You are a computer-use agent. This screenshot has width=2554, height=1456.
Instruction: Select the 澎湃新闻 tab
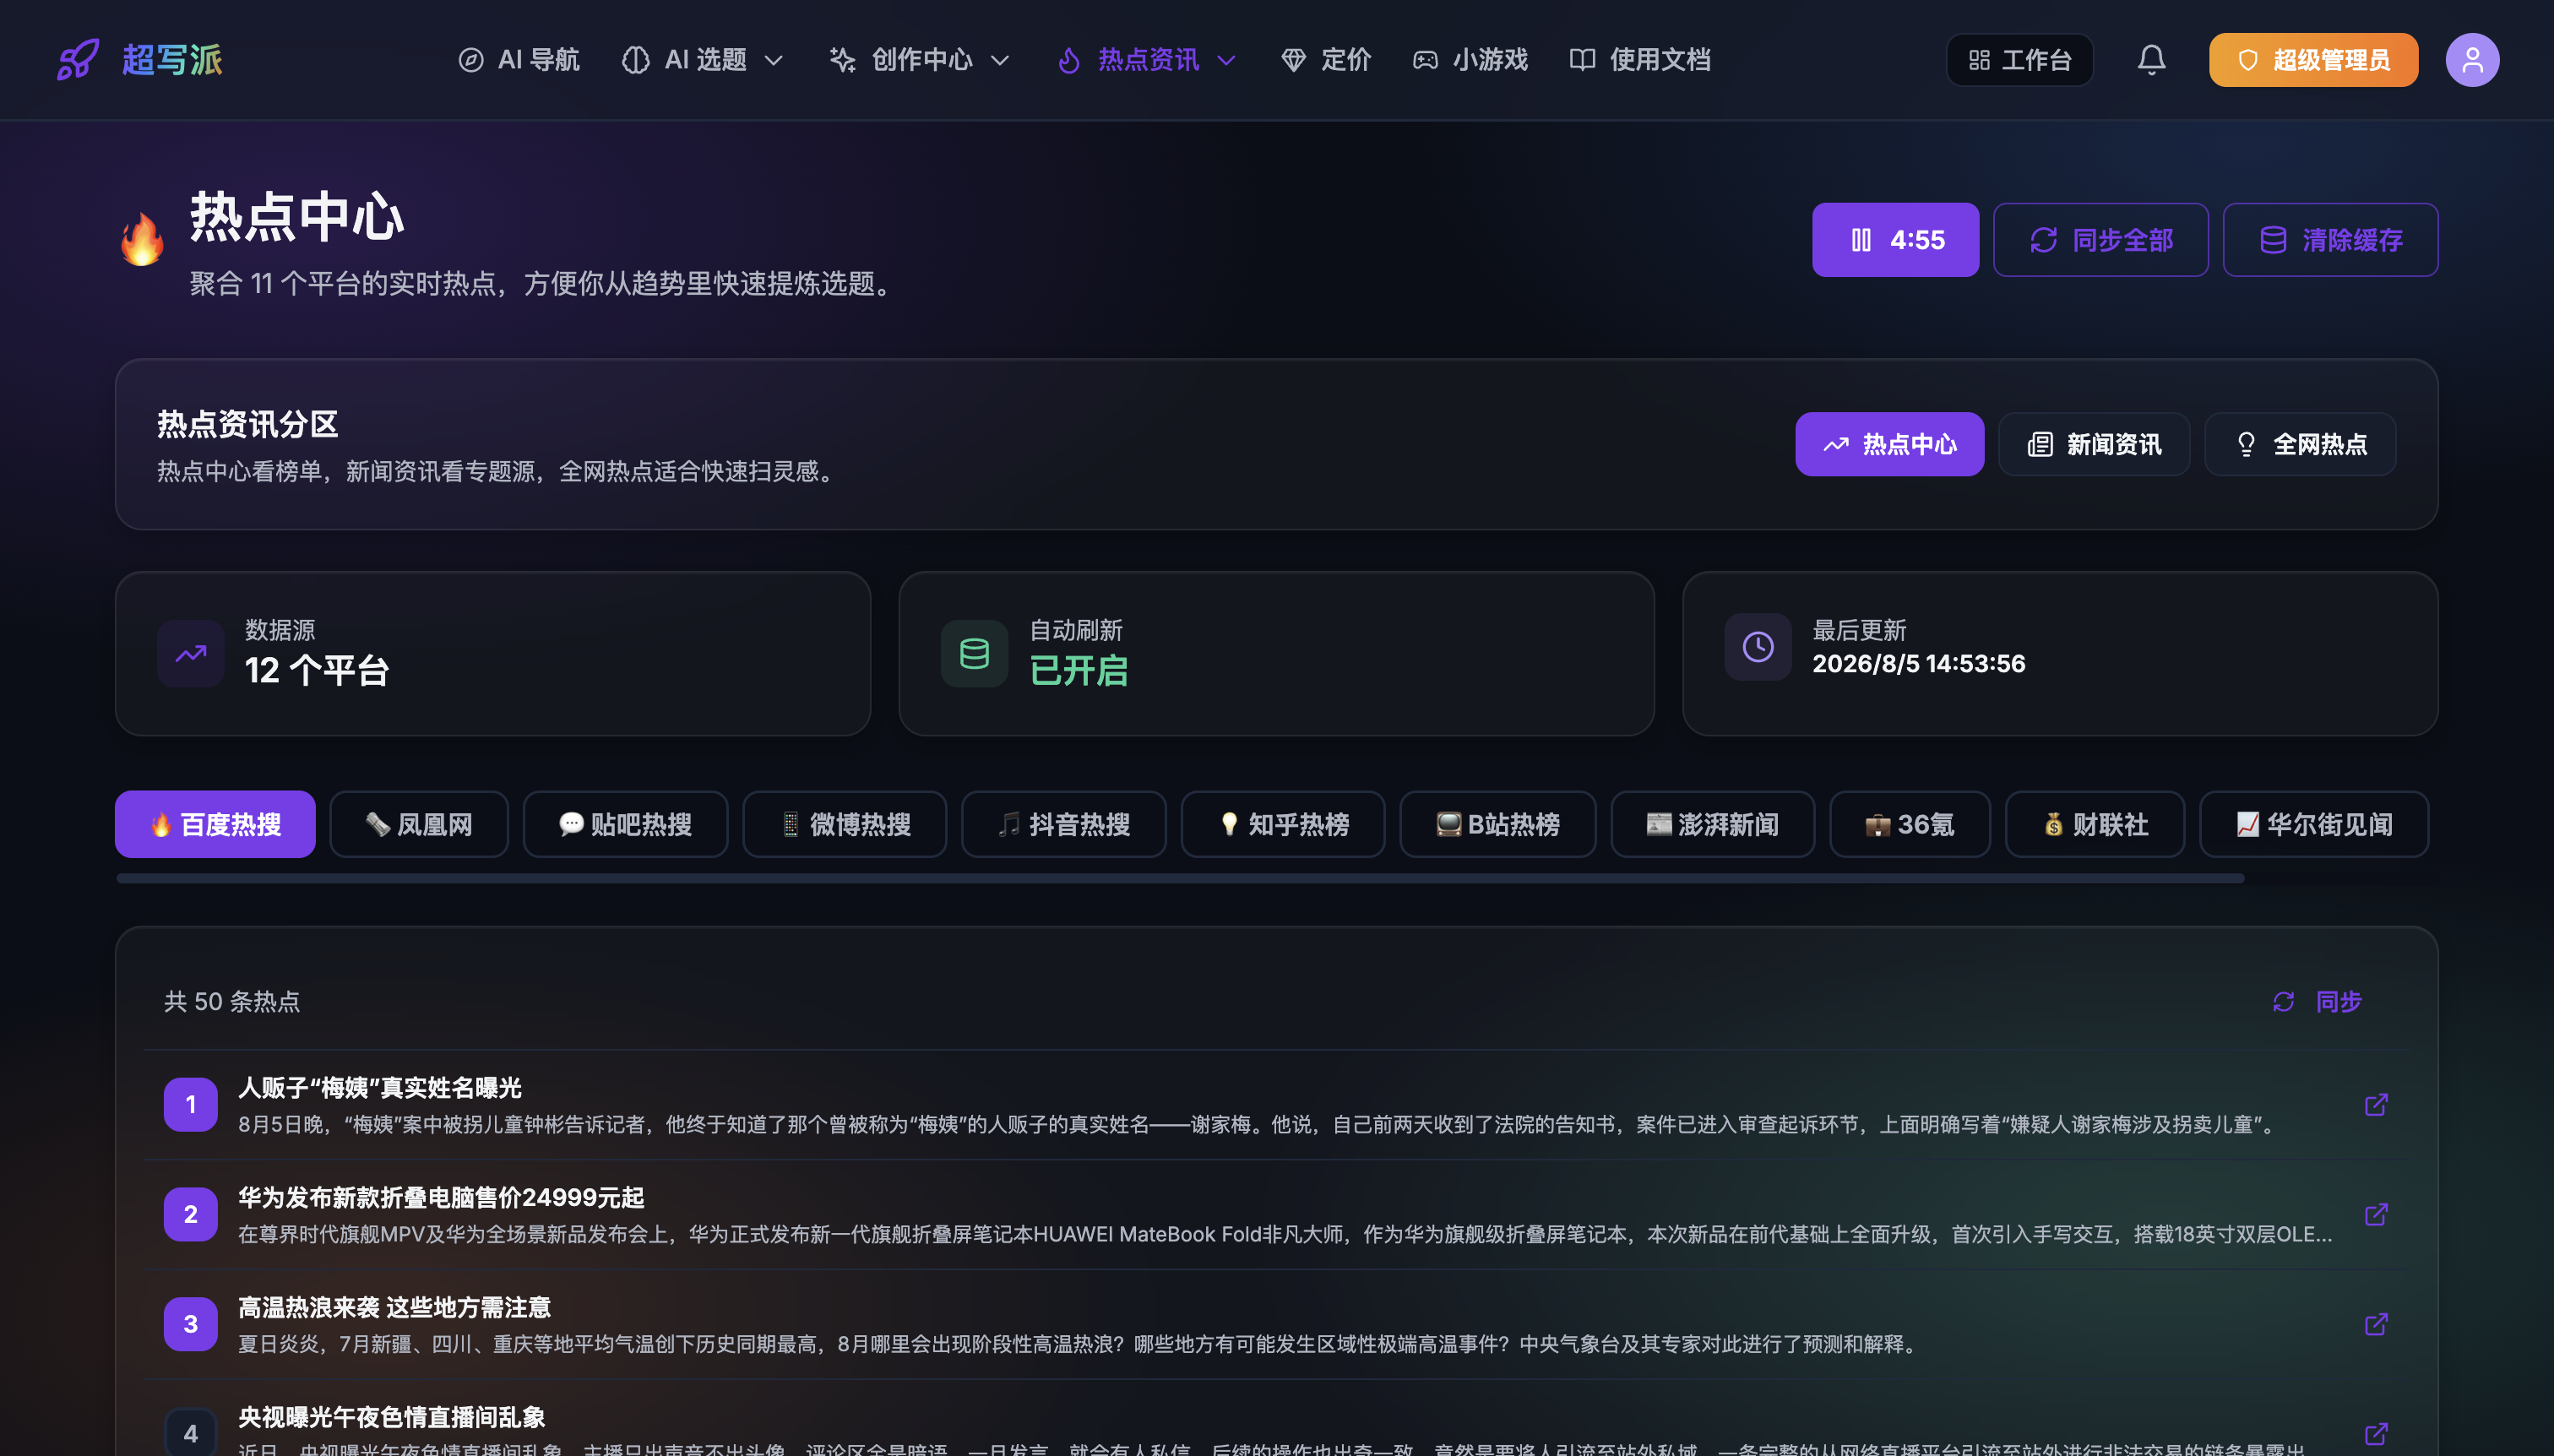(x=1713, y=824)
